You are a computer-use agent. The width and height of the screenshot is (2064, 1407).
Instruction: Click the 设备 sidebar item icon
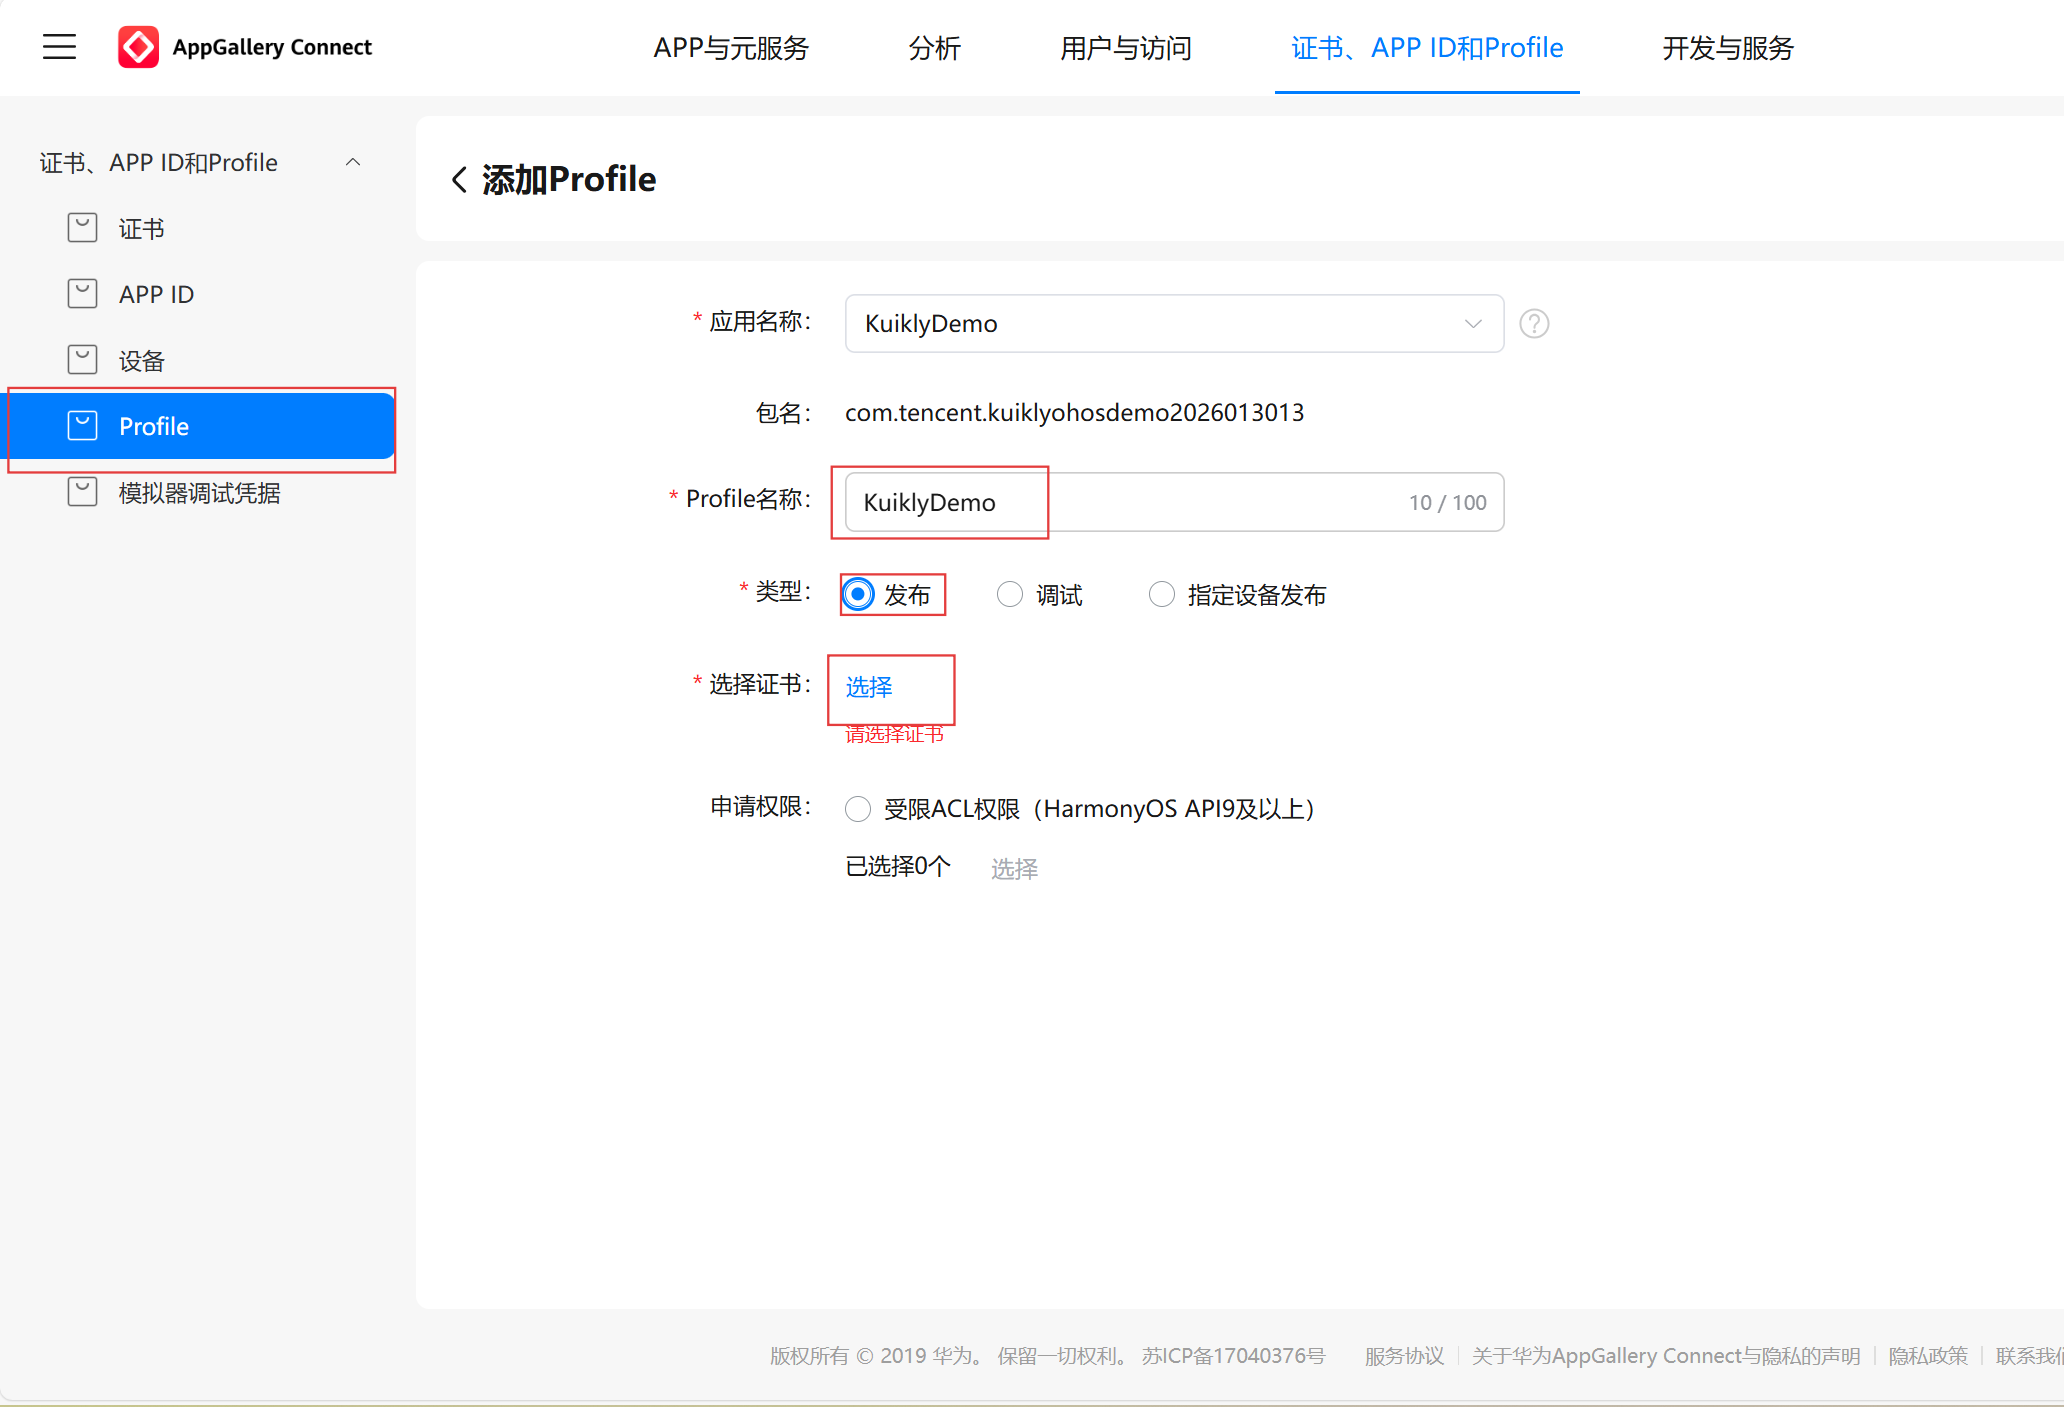point(82,360)
